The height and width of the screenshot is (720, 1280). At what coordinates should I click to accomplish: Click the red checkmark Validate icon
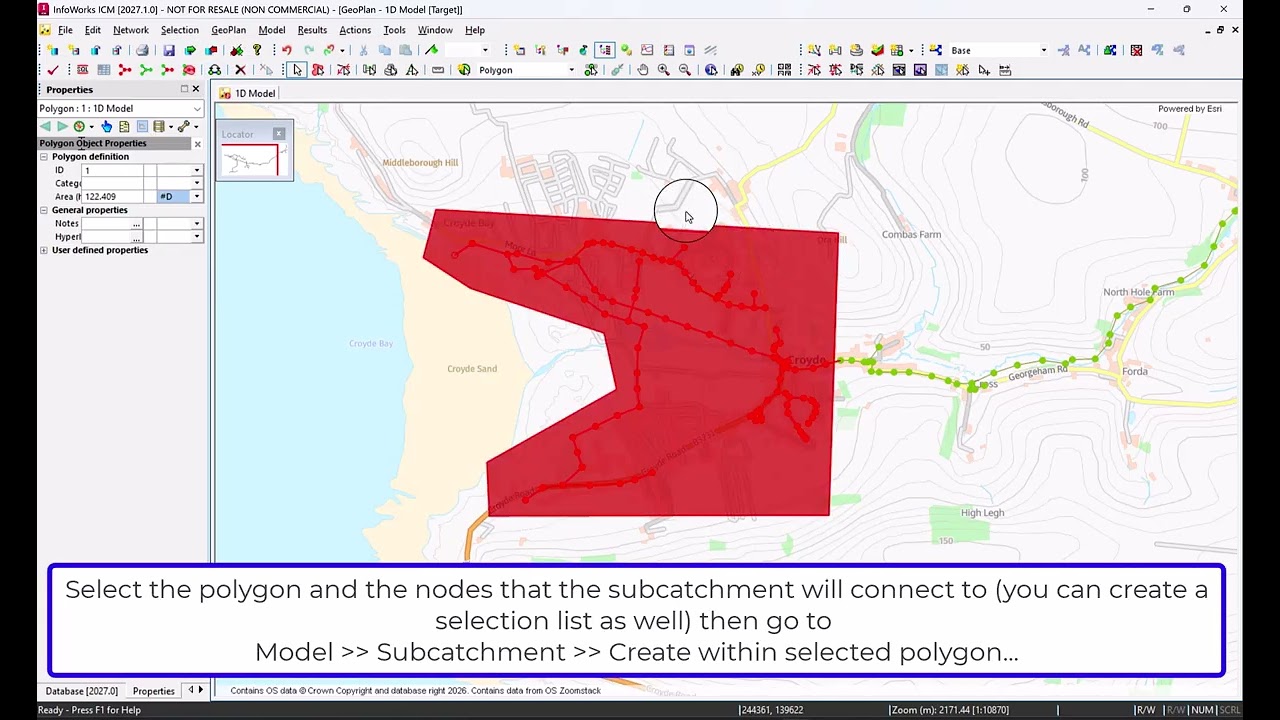tap(53, 70)
